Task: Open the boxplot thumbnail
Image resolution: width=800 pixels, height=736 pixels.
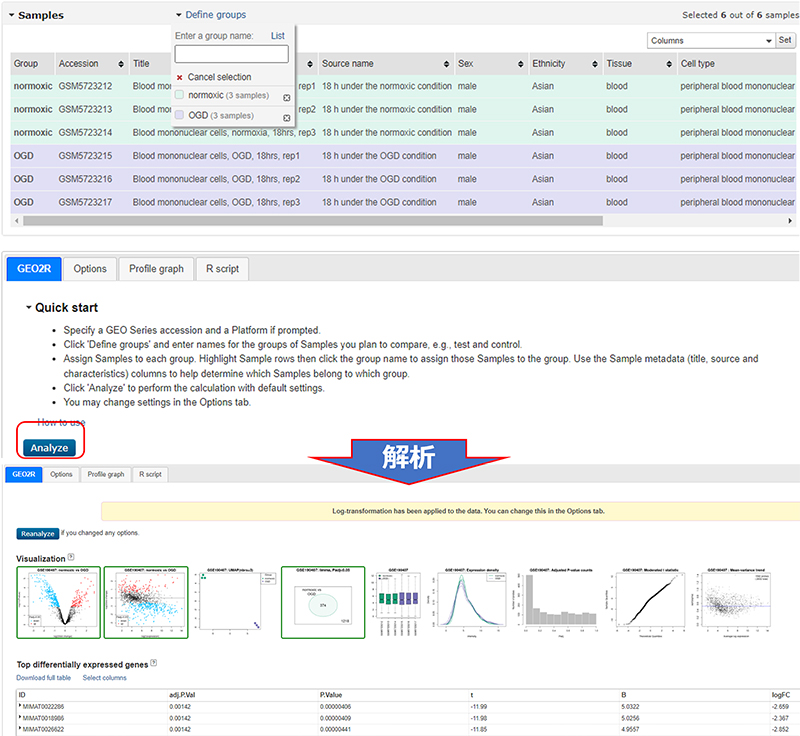Action: tap(399, 602)
